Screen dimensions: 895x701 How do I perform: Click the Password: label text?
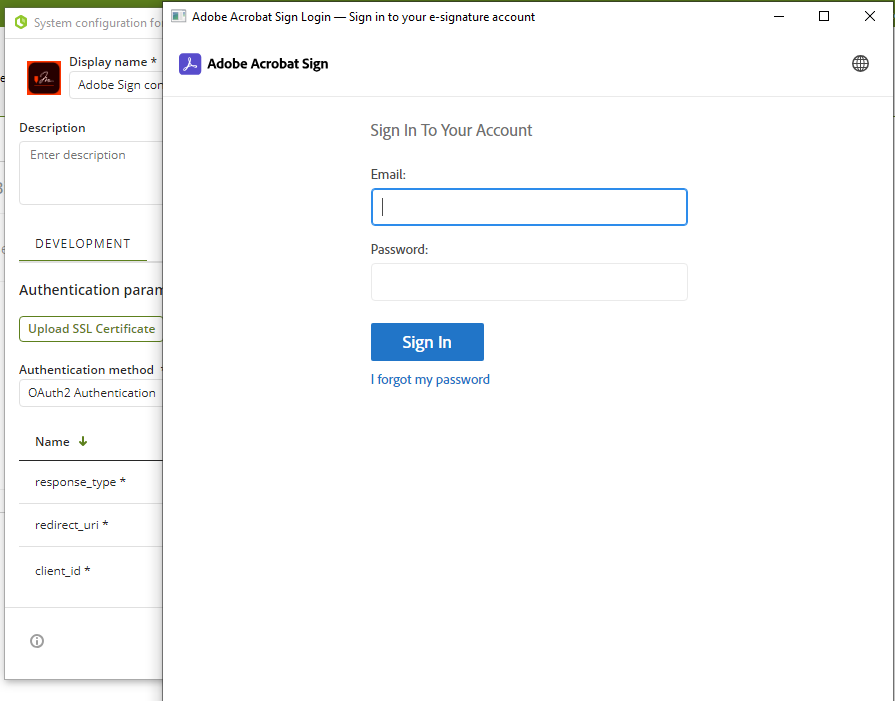pyautogui.click(x=399, y=249)
